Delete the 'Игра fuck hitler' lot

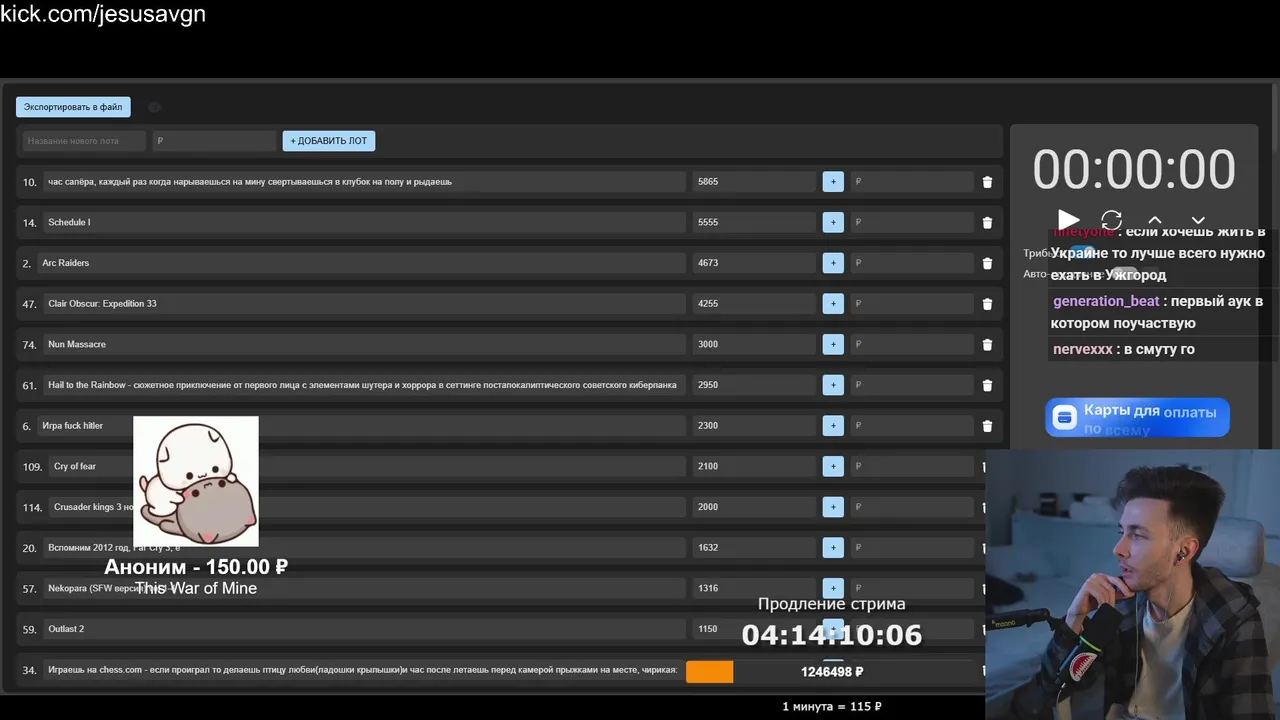point(987,426)
